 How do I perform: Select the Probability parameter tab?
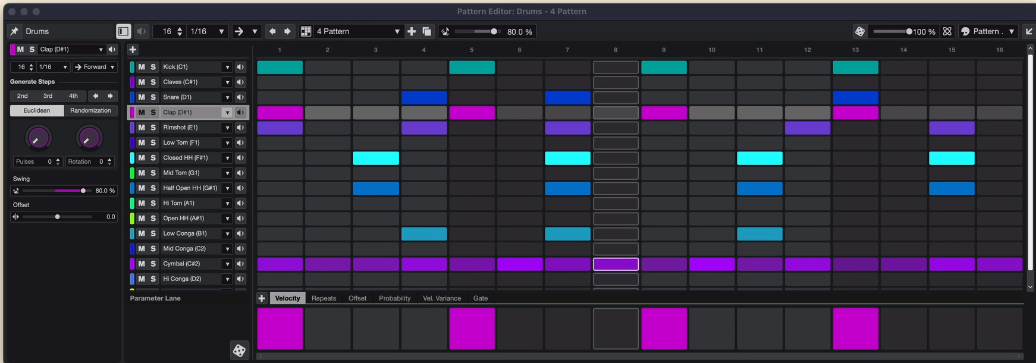(394, 298)
